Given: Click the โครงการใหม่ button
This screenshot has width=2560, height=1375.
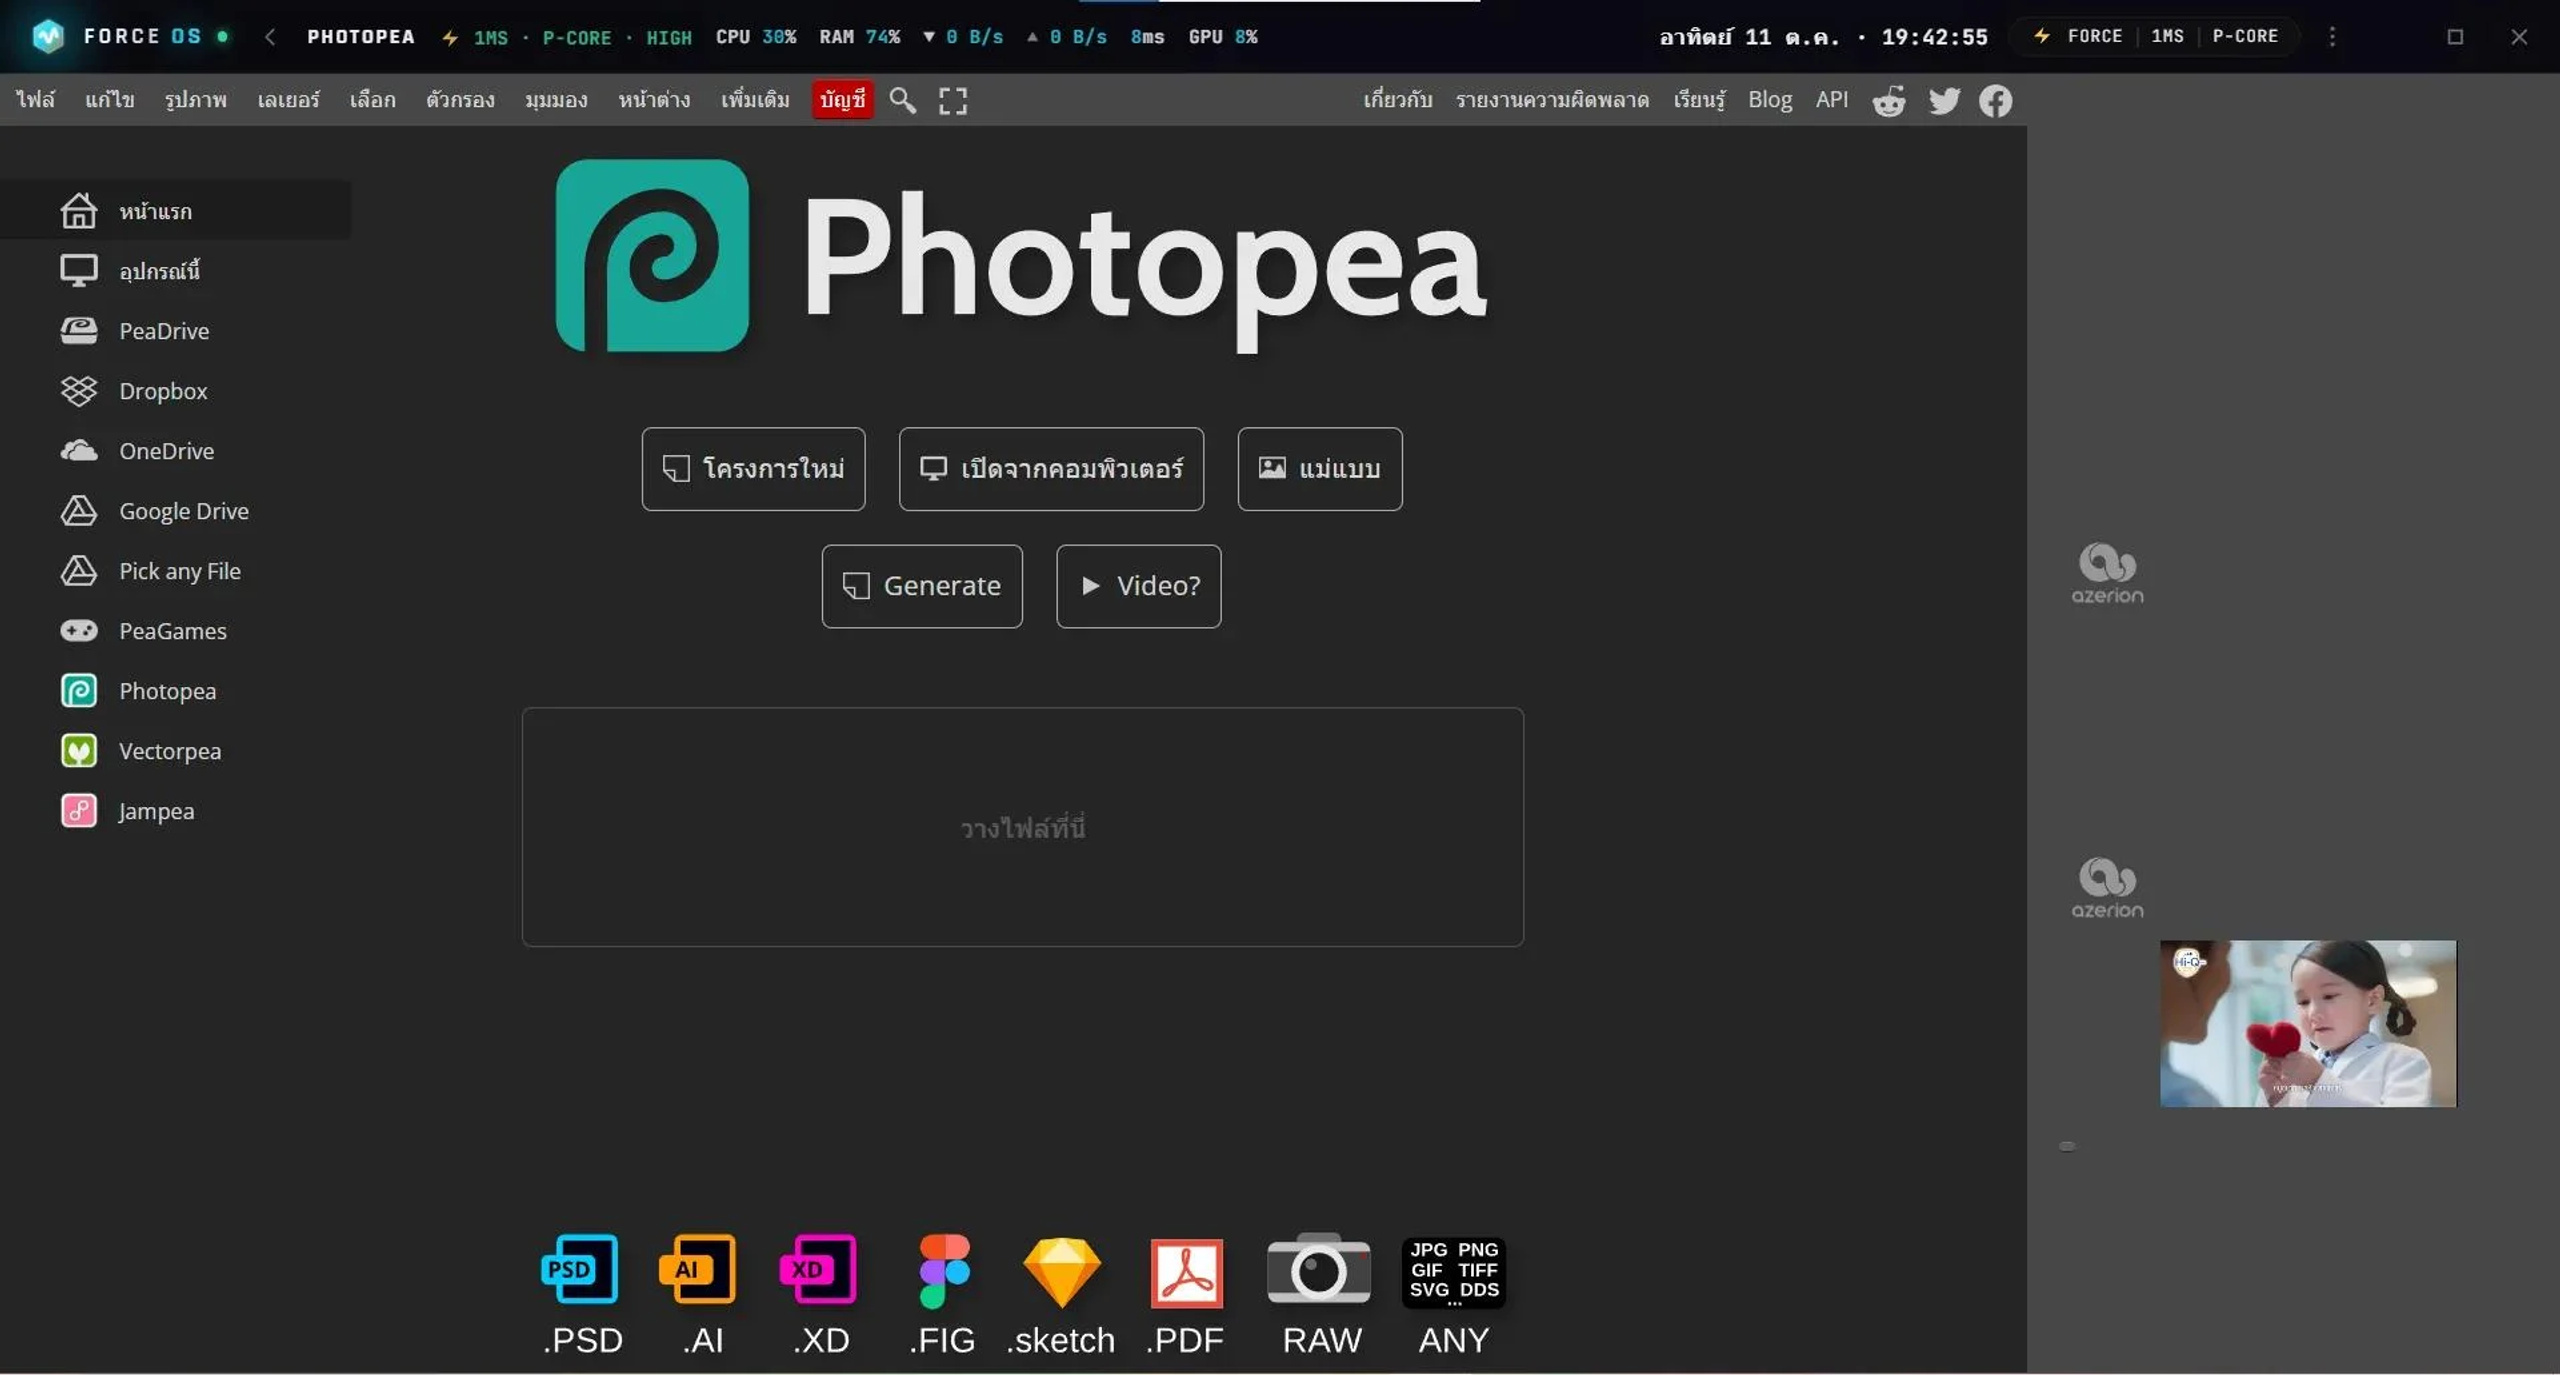Looking at the screenshot, I should tap(753, 469).
